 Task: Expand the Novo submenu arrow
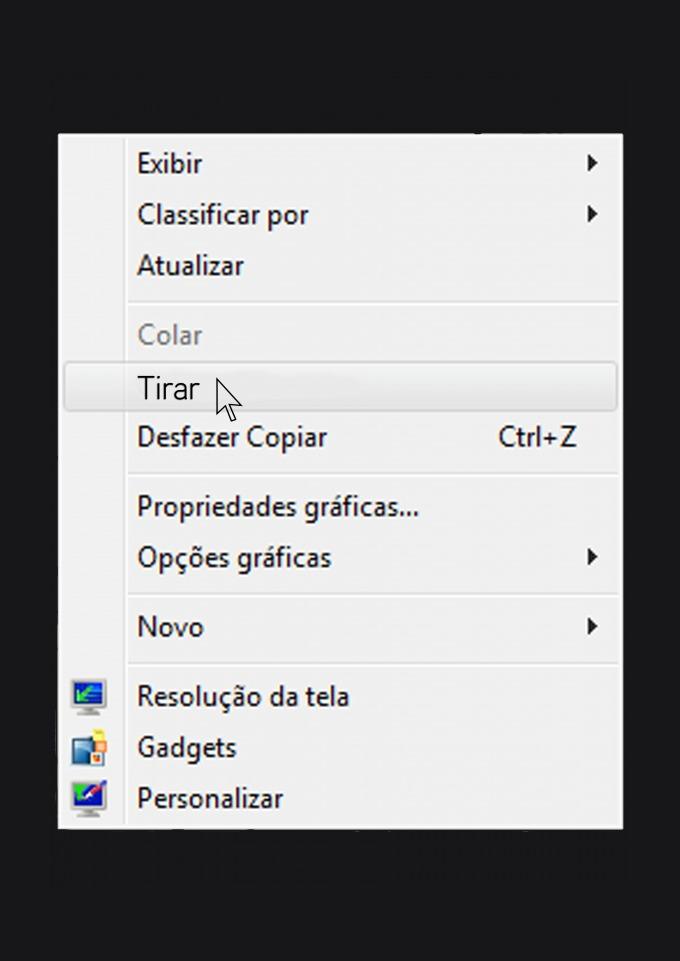tap(592, 627)
